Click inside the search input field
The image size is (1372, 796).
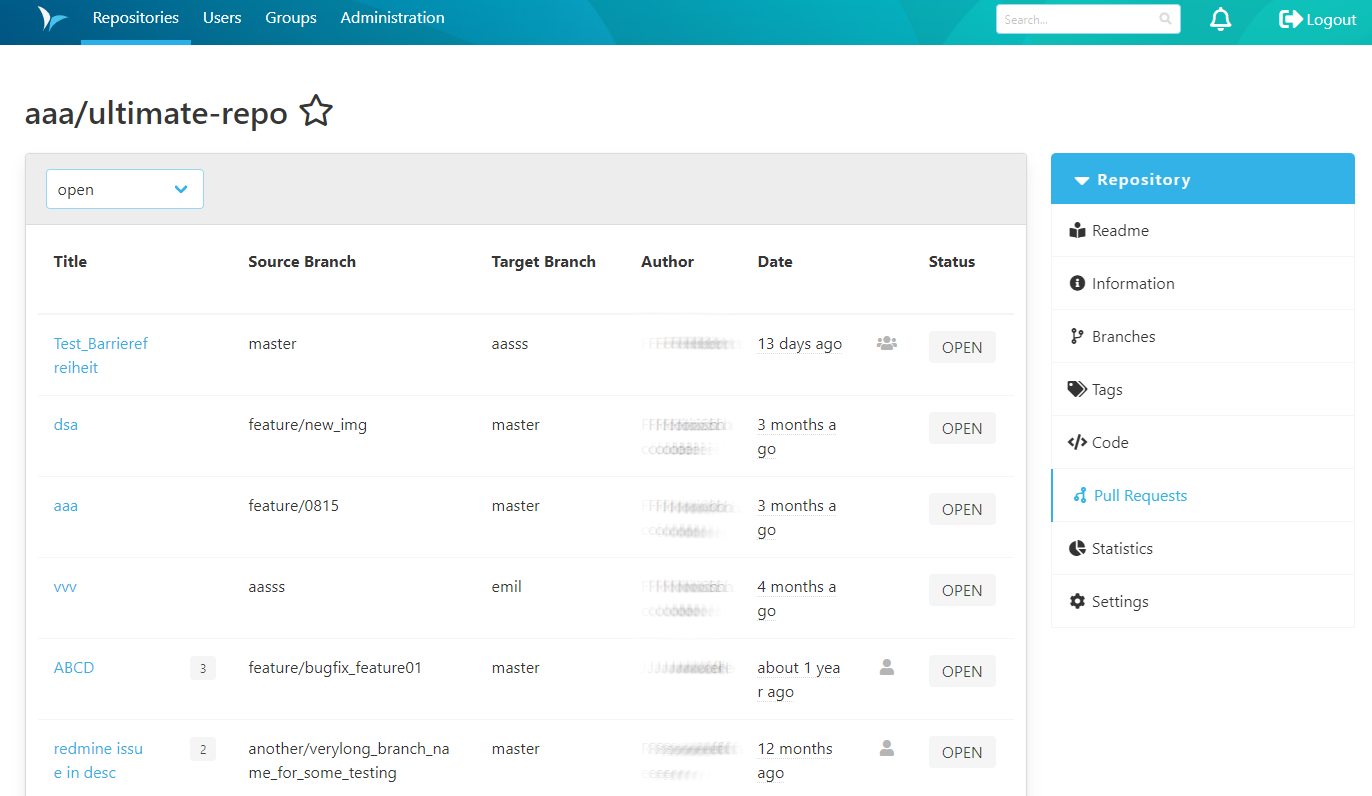click(x=1070, y=18)
